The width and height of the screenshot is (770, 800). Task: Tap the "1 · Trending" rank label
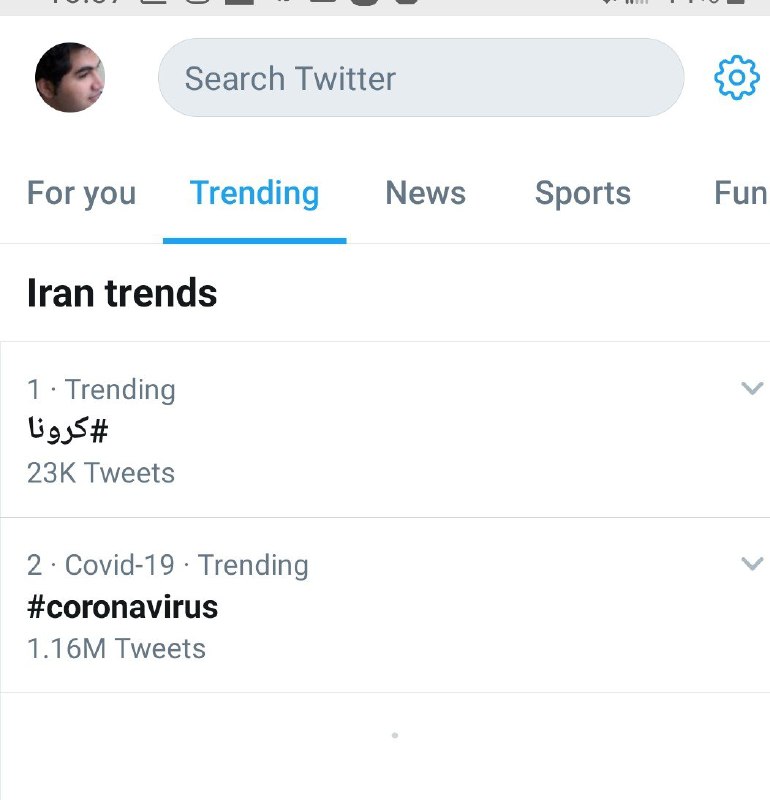click(x=101, y=390)
